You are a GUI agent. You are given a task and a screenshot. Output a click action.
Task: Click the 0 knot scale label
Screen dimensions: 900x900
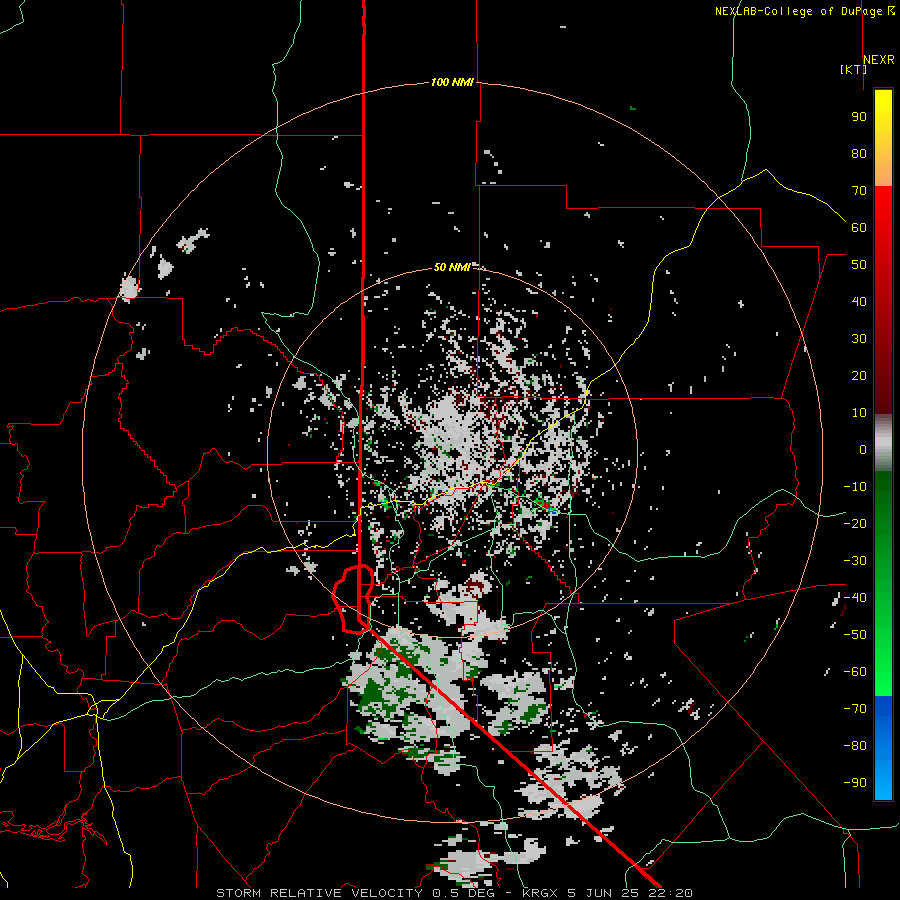click(x=863, y=450)
